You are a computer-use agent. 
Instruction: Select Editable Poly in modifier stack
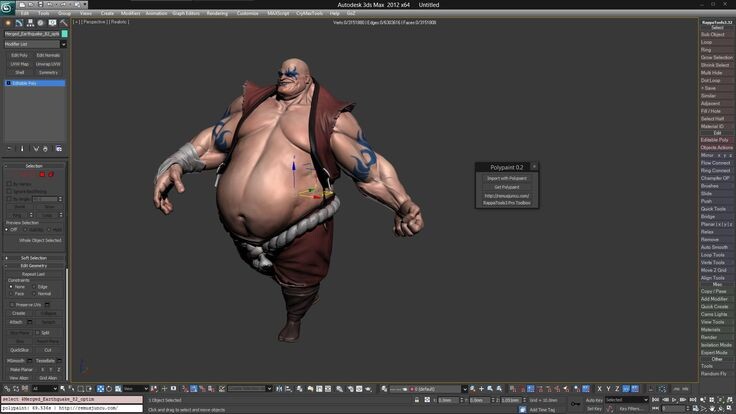click(x=35, y=83)
